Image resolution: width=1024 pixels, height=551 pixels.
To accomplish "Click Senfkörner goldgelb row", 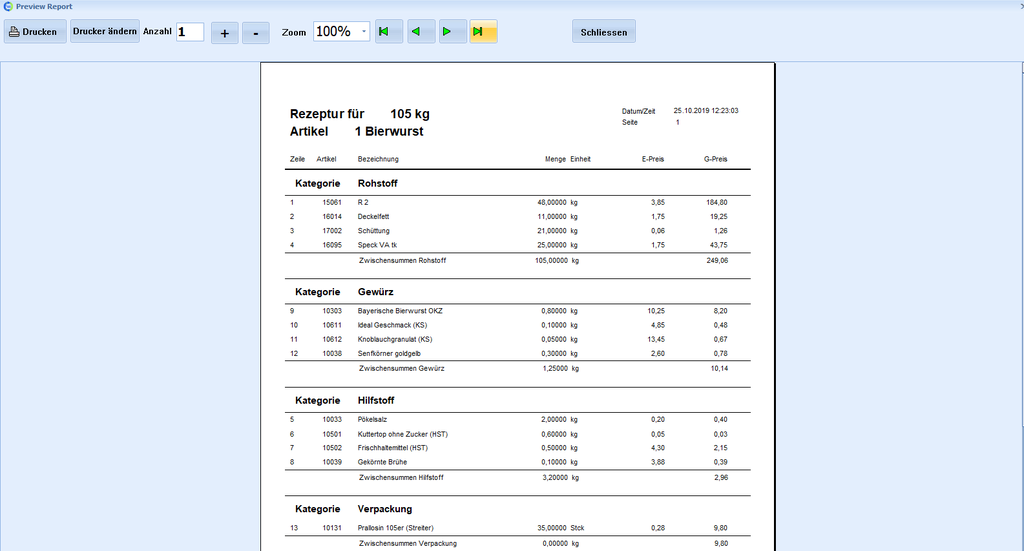I will (x=509, y=354).
